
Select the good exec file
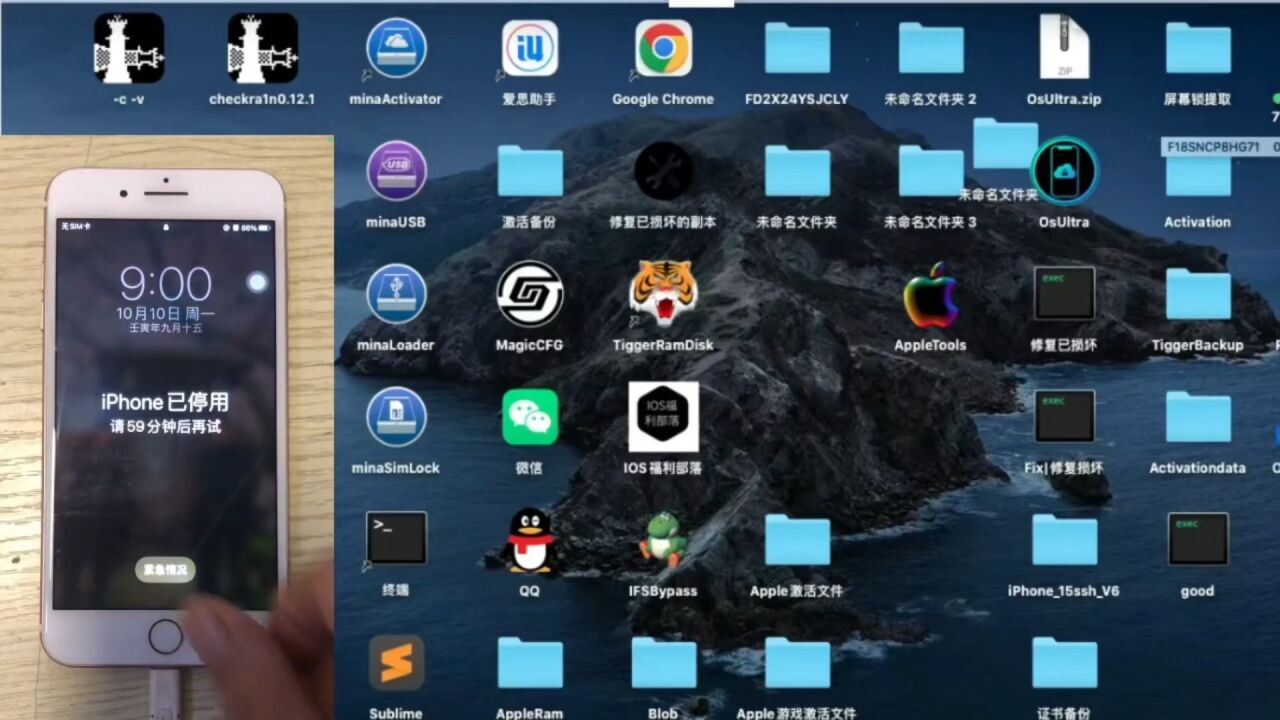[1198, 539]
